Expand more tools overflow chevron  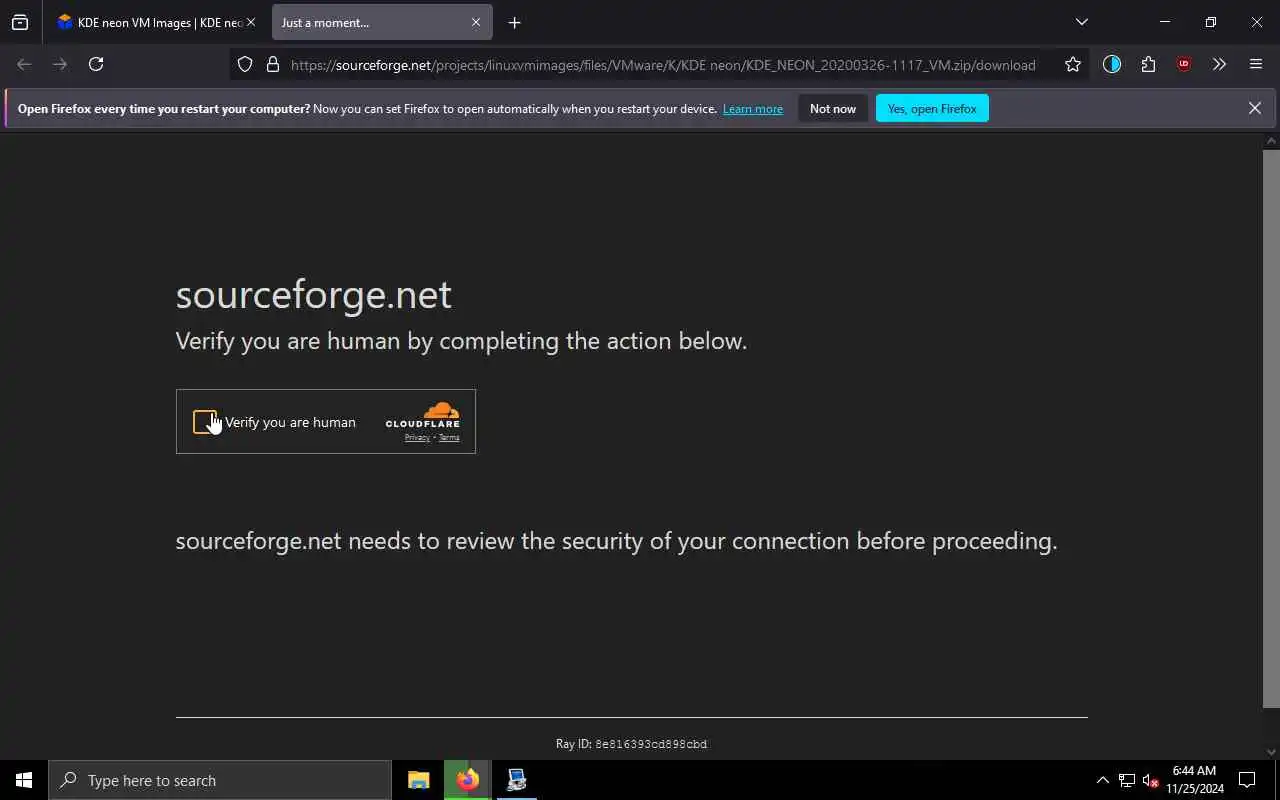1219,64
